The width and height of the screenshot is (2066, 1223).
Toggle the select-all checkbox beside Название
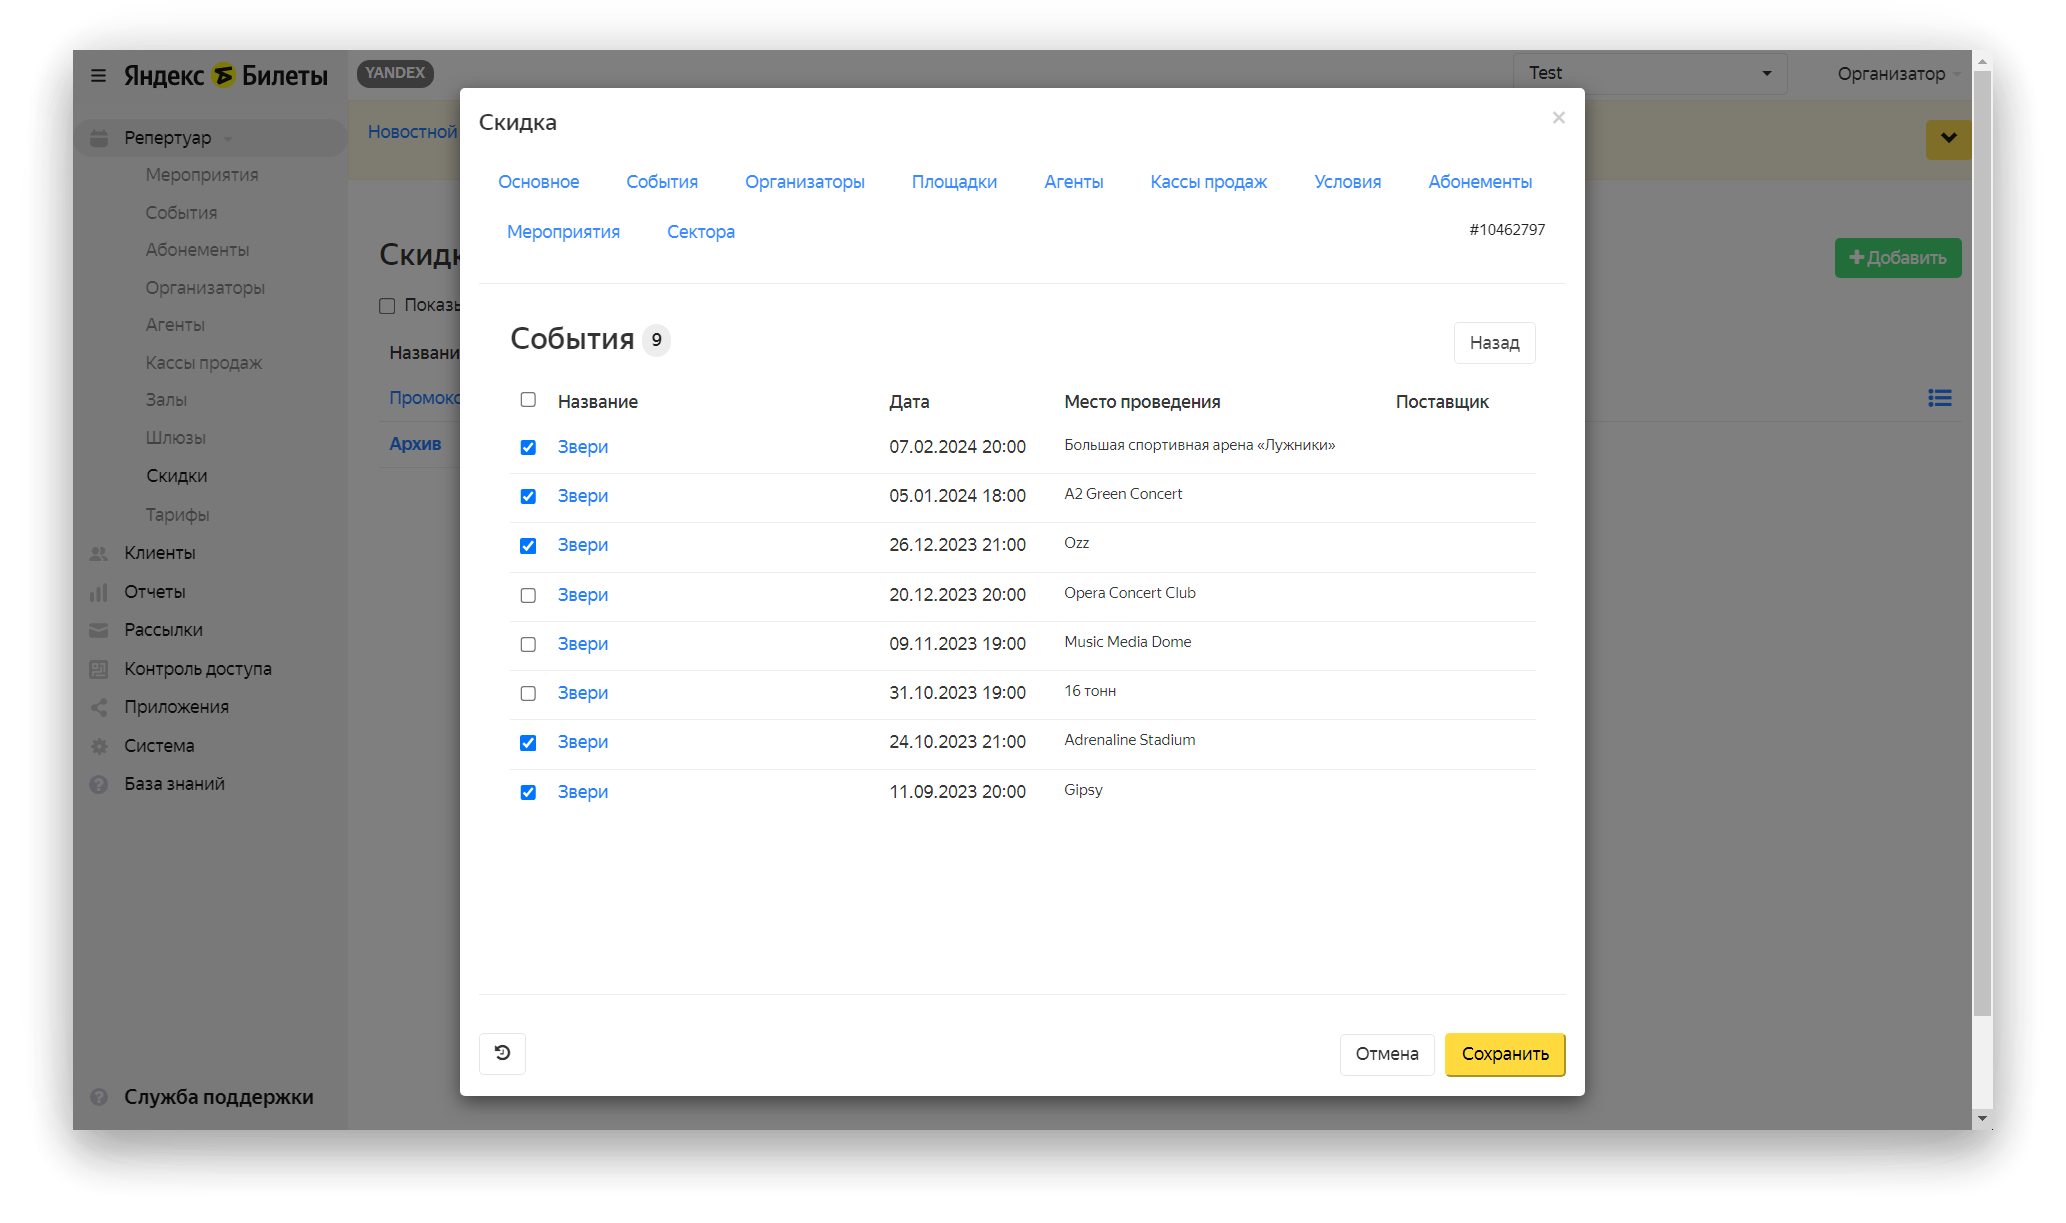click(x=528, y=400)
